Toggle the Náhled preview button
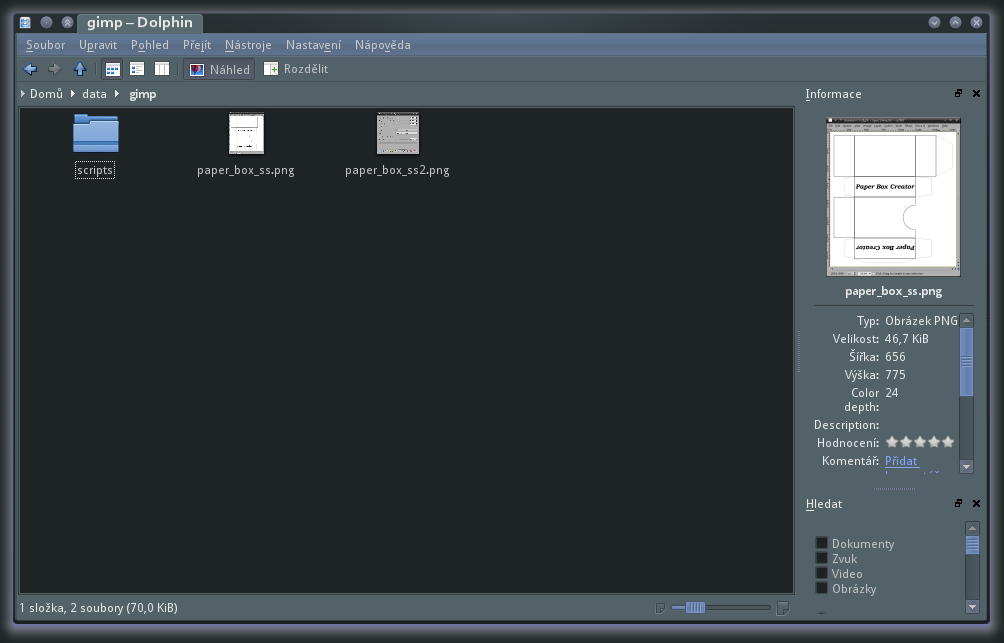 tap(219, 69)
